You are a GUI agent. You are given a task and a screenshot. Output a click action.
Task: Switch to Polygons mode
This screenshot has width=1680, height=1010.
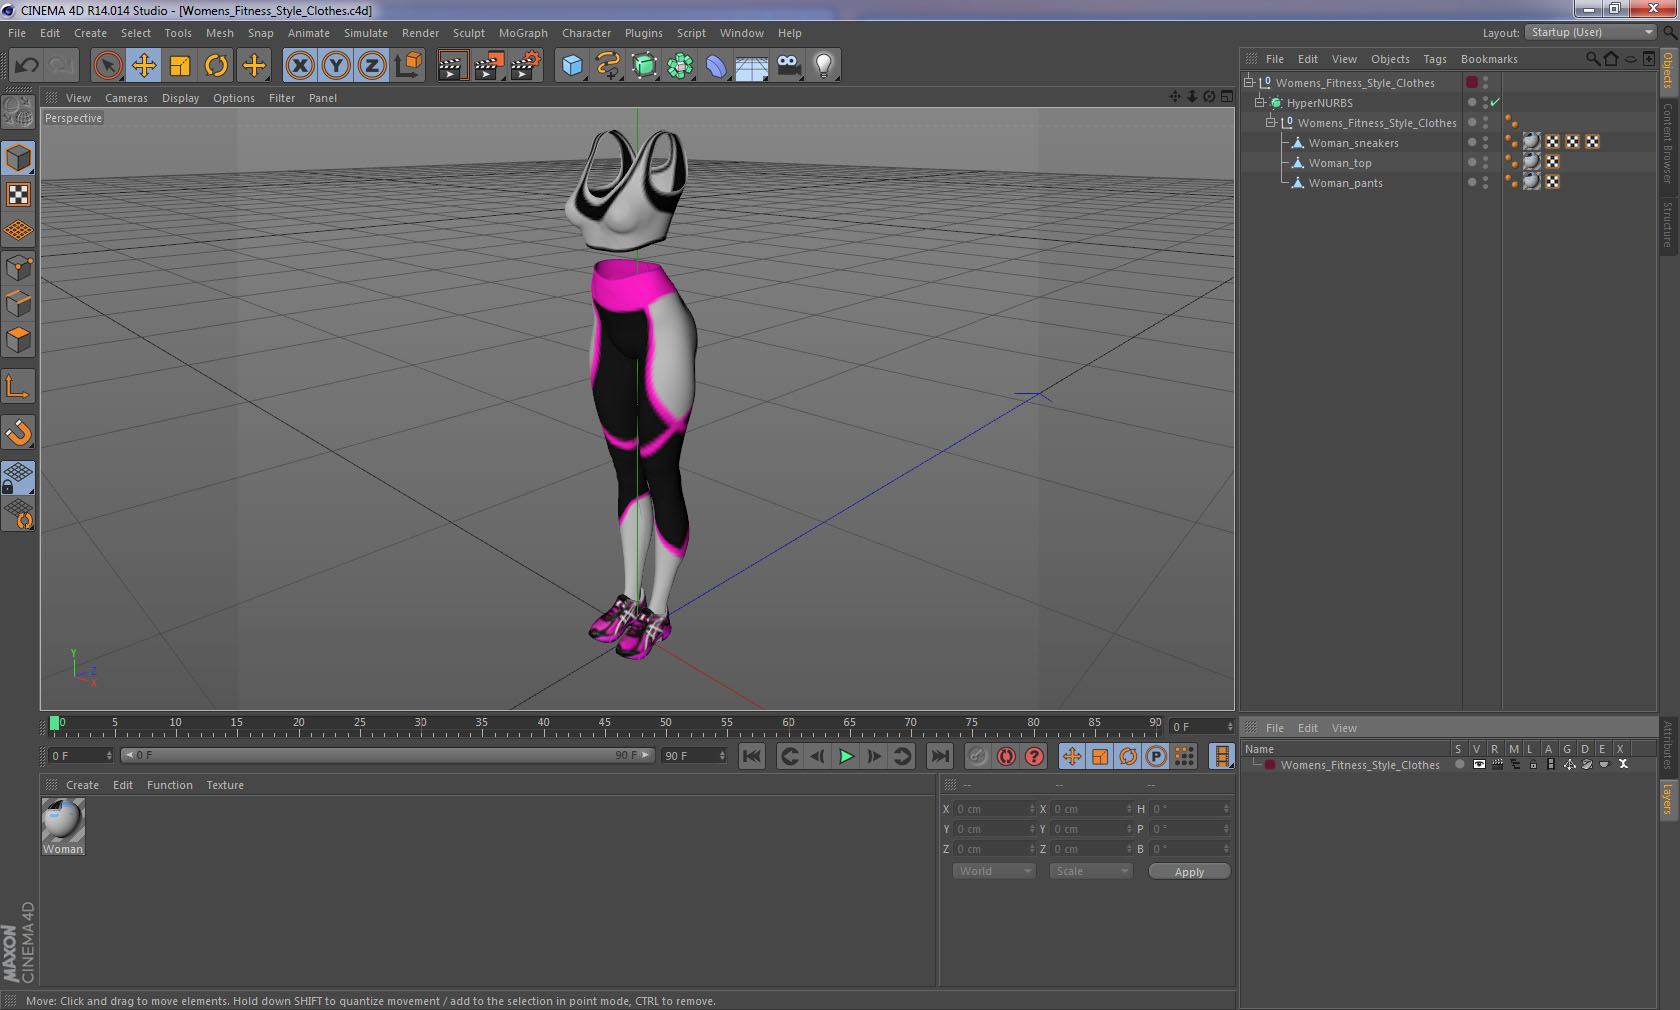point(18,340)
